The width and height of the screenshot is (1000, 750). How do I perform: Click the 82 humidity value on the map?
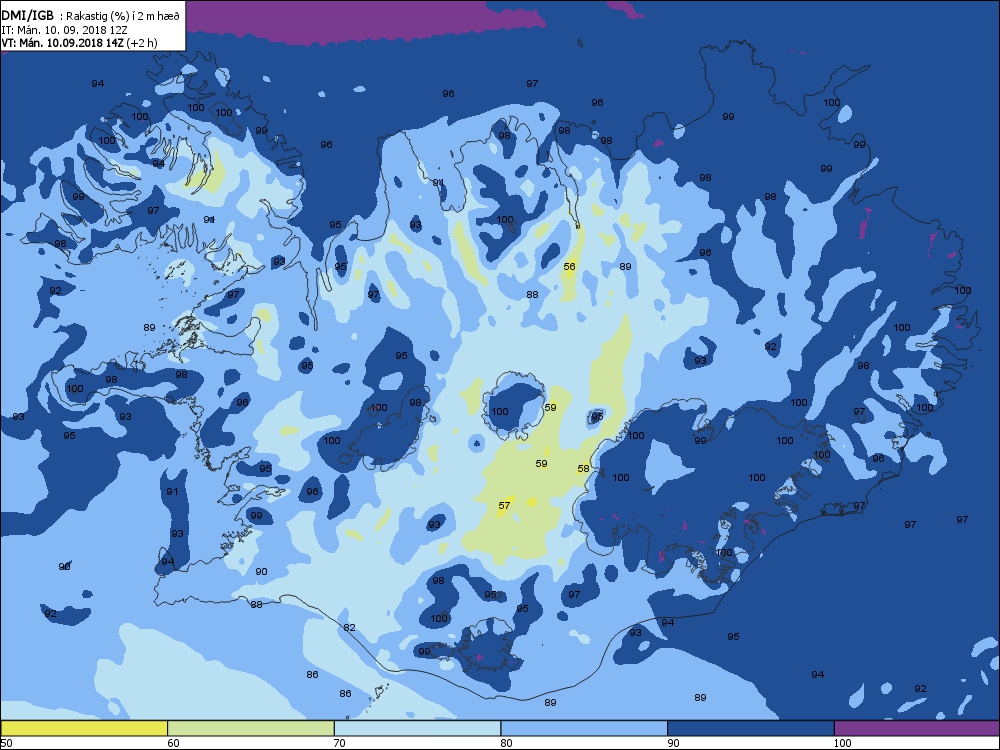coord(349,628)
